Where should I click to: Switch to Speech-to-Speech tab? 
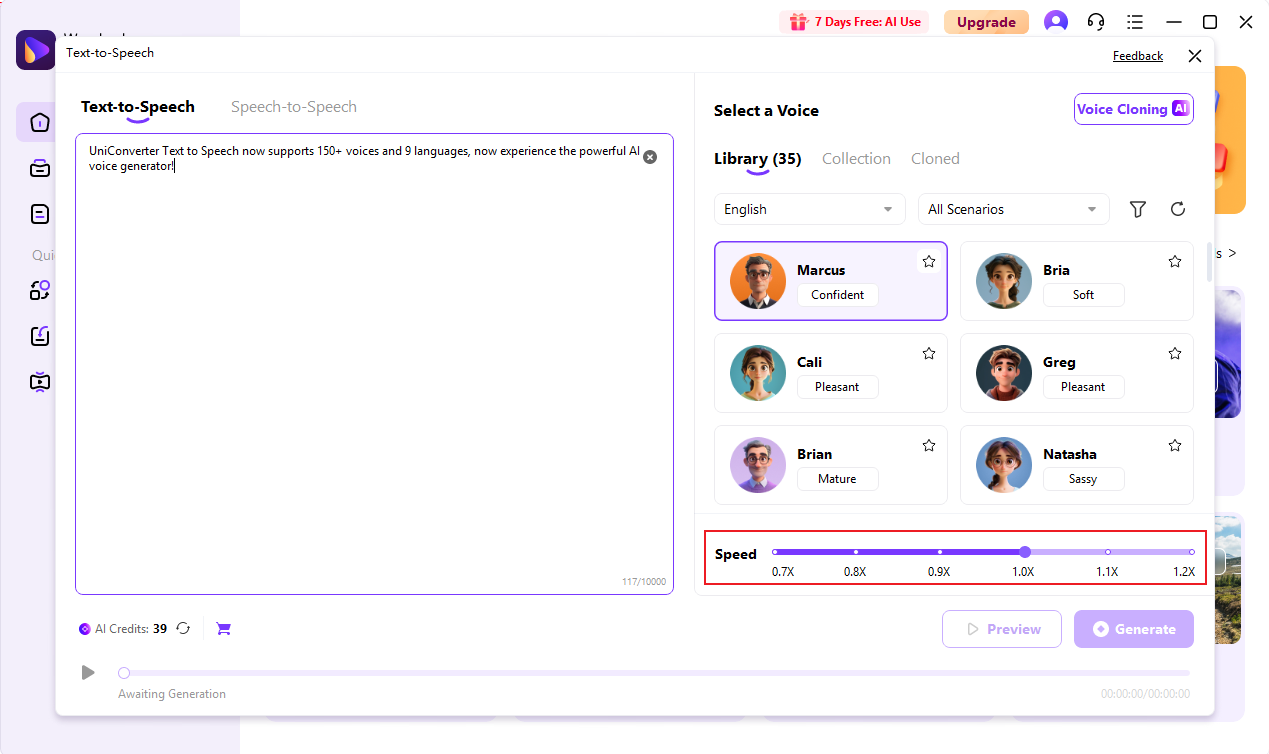(294, 107)
